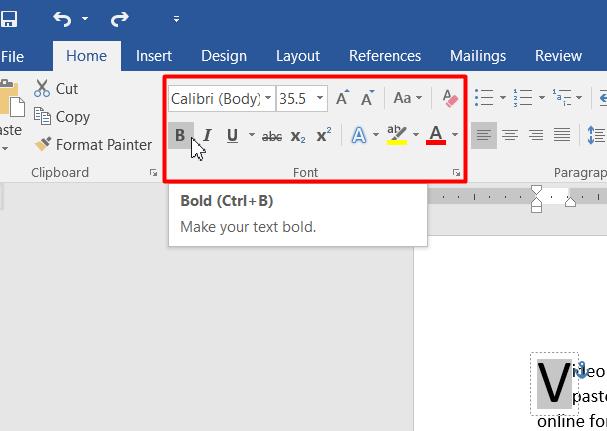Clear all formatting with eraser icon

coord(450,98)
